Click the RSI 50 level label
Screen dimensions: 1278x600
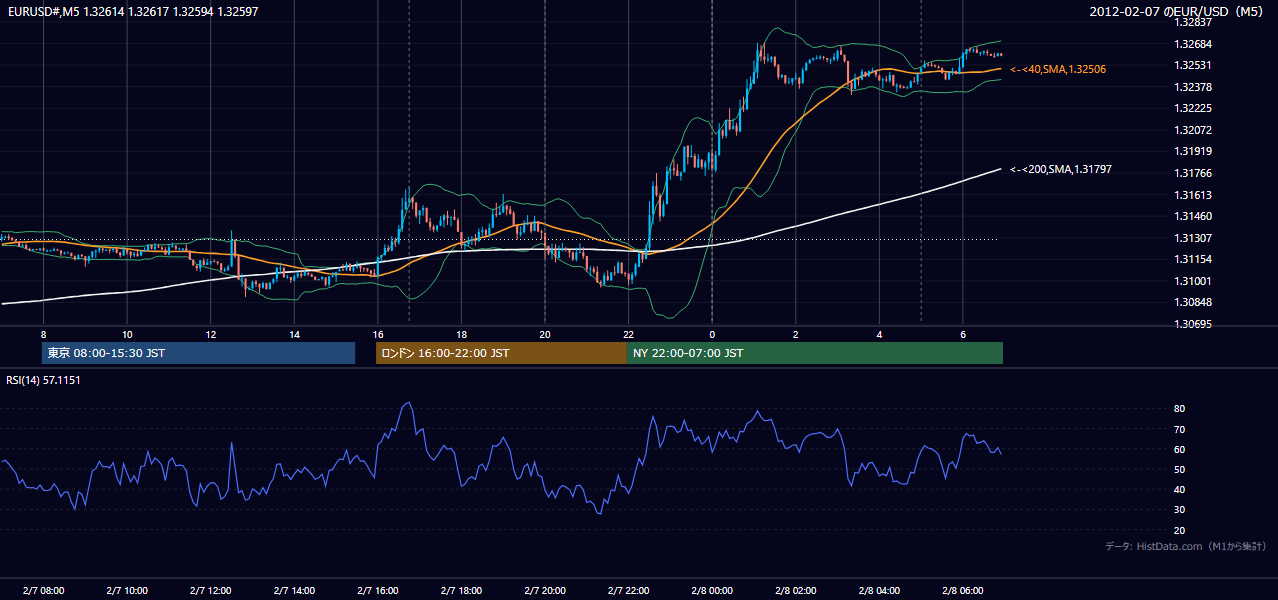[x=1179, y=469]
